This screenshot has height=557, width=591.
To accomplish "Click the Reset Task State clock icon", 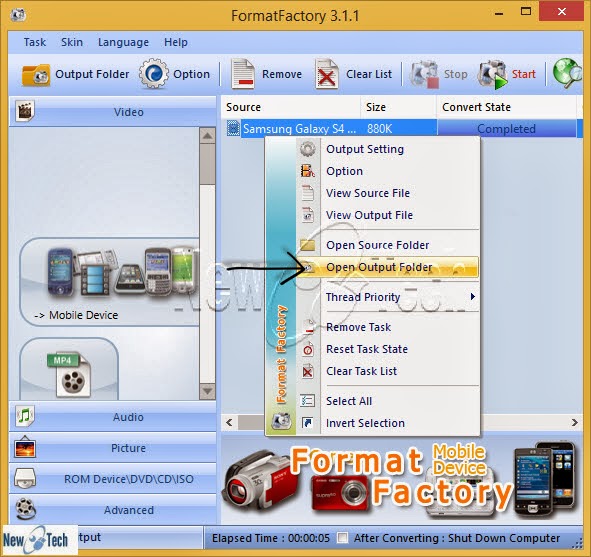I will (x=308, y=349).
